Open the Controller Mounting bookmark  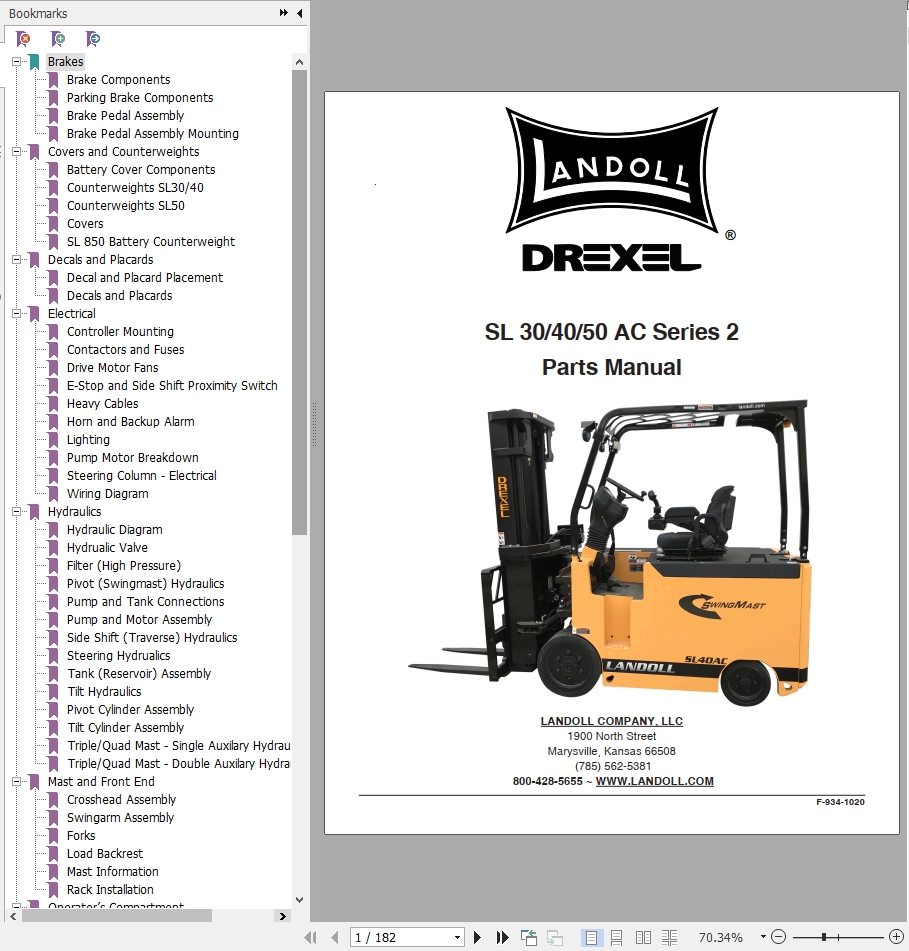tap(120, 332)
